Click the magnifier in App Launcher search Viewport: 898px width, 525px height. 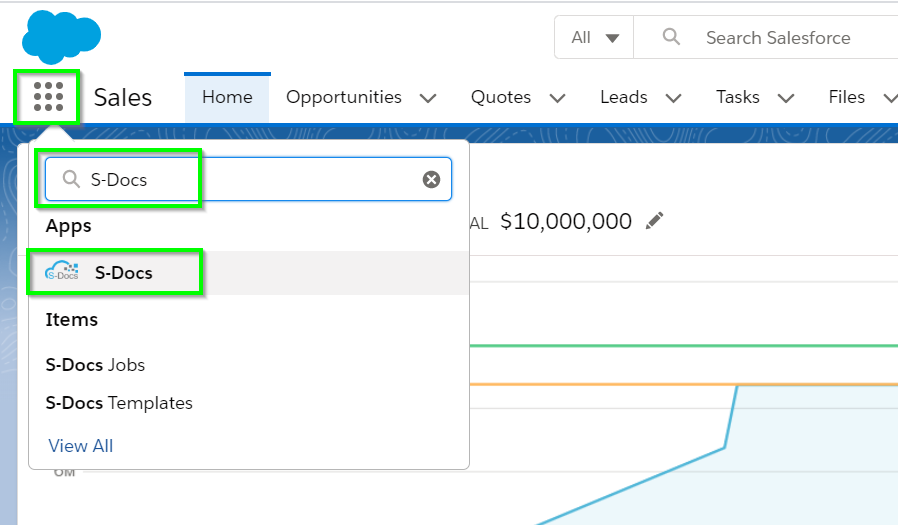click(71, 179)
